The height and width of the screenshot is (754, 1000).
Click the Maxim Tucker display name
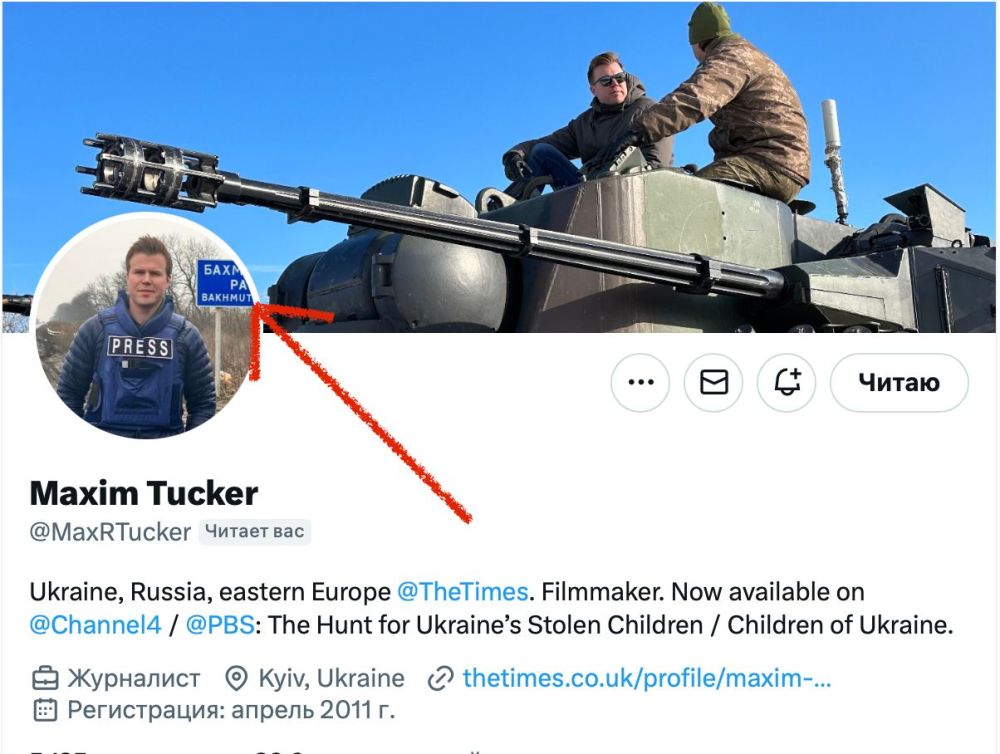tap(144, 493)
